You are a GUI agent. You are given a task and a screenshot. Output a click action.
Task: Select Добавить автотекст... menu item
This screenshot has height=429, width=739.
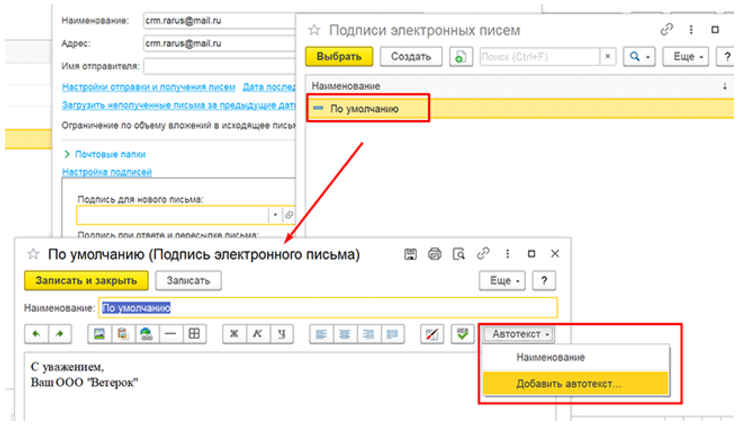tap(567, 383)
